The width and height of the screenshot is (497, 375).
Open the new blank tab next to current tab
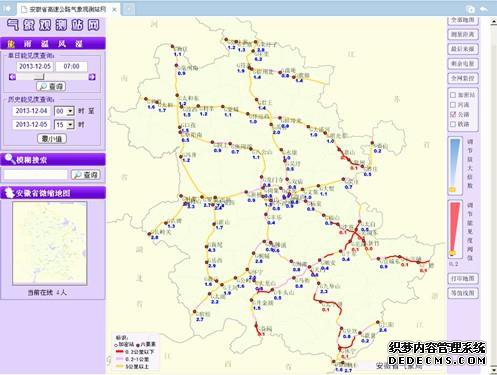coord(128,9)
